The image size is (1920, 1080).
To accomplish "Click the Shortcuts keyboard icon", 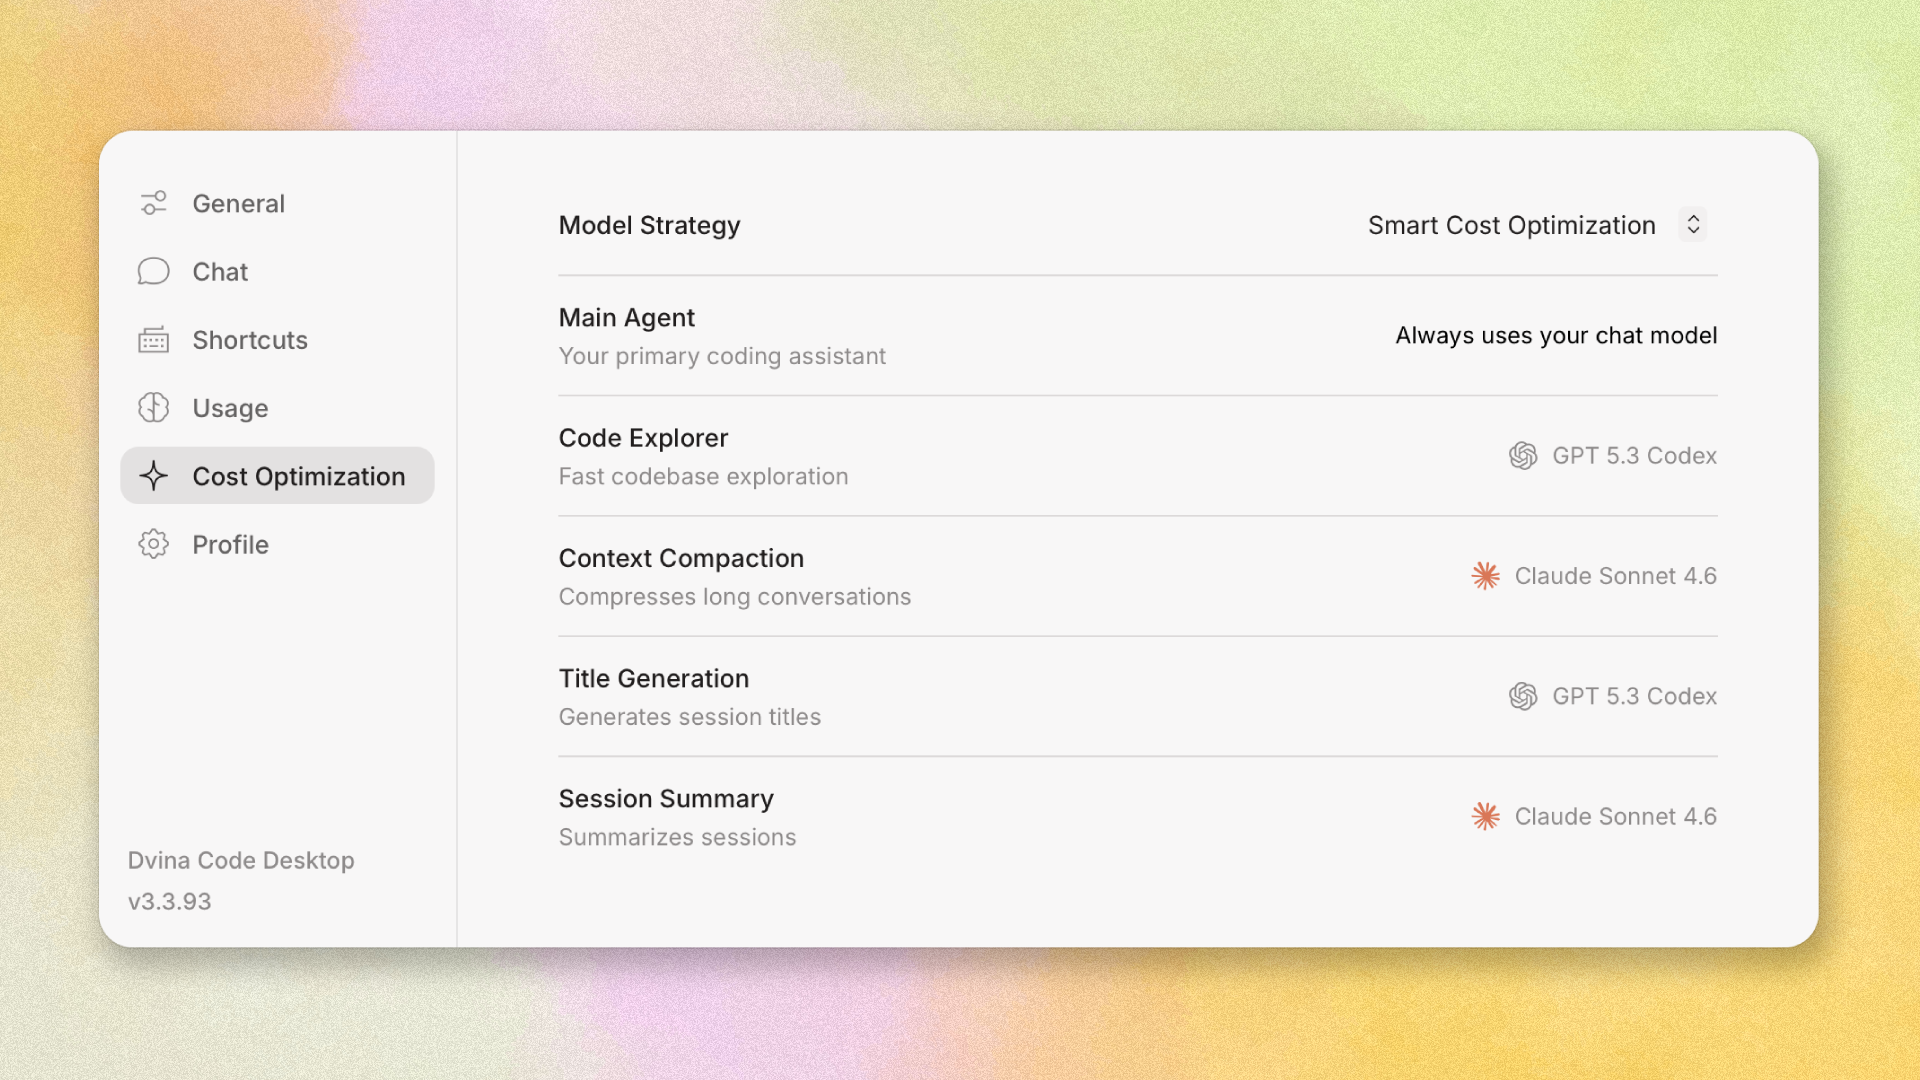I will (x=153, y=340).
